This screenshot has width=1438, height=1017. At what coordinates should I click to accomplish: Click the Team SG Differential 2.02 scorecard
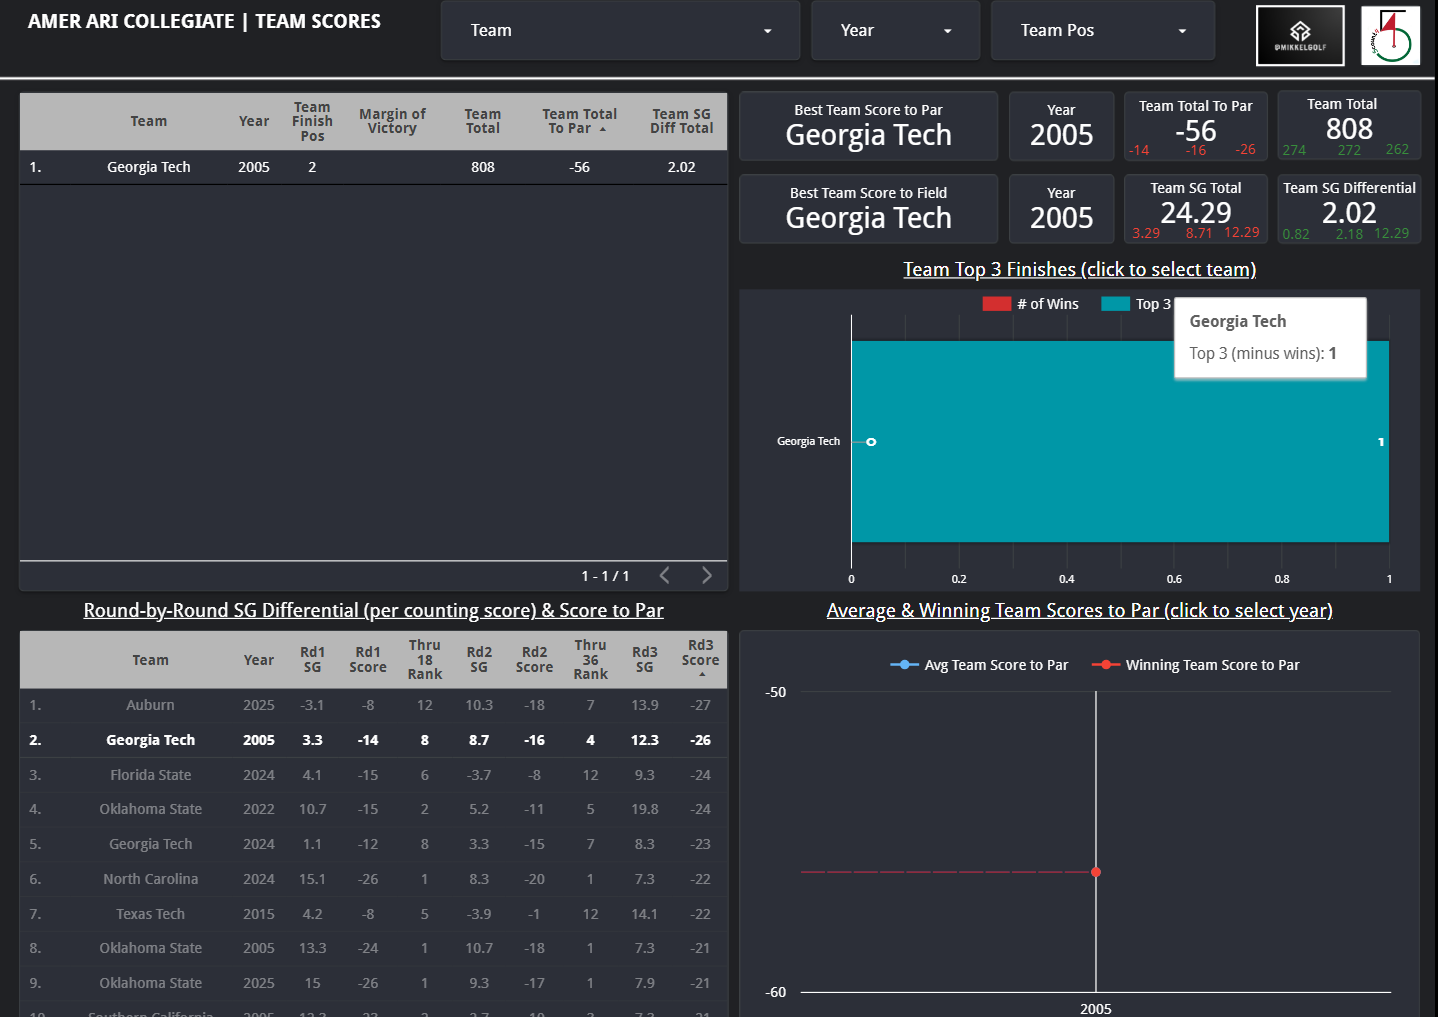(x=1349, y=209)
